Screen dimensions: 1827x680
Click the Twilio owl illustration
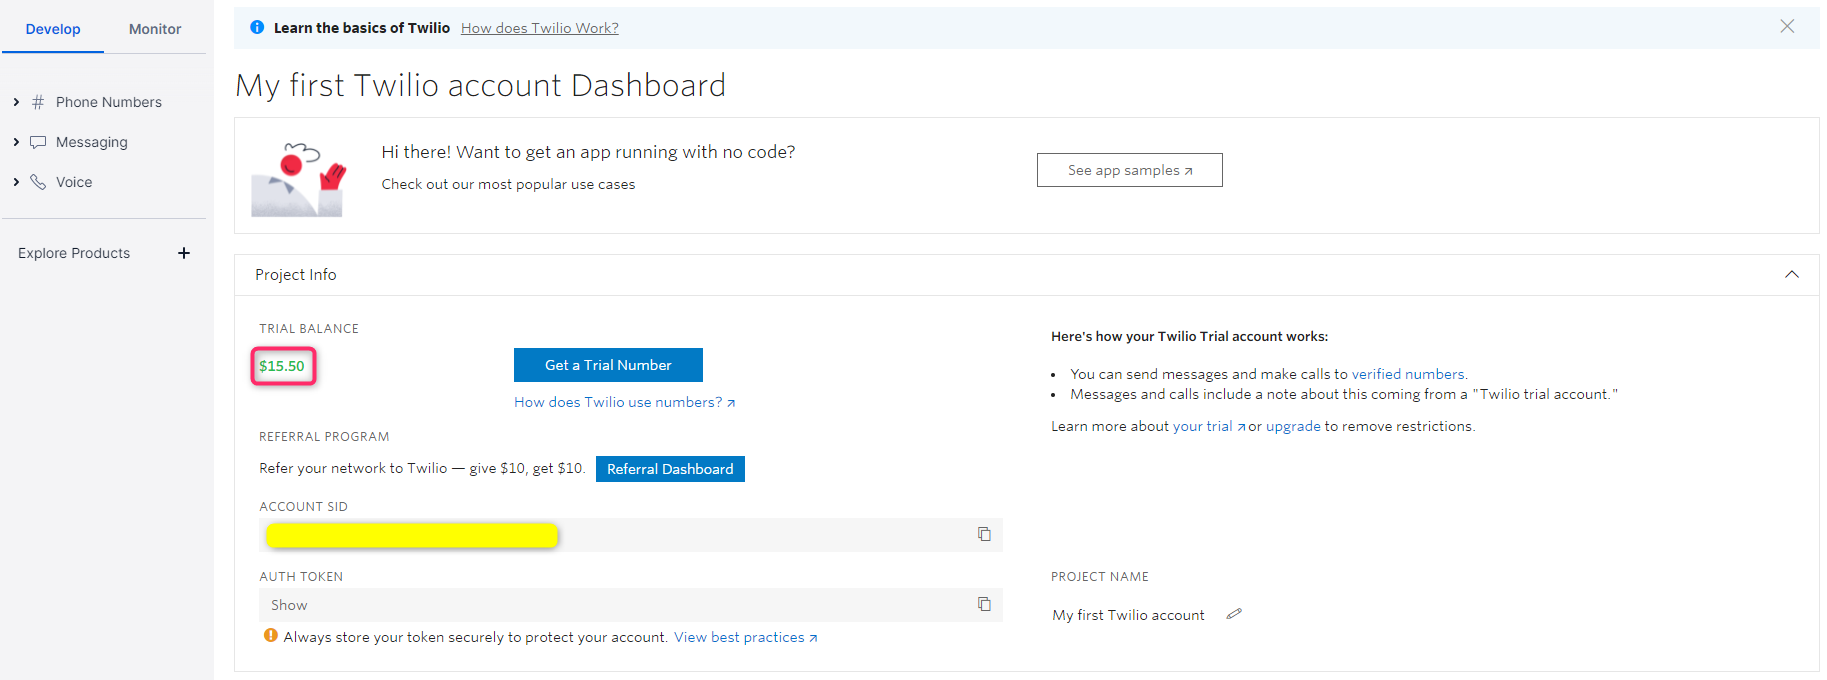[298, 179]
